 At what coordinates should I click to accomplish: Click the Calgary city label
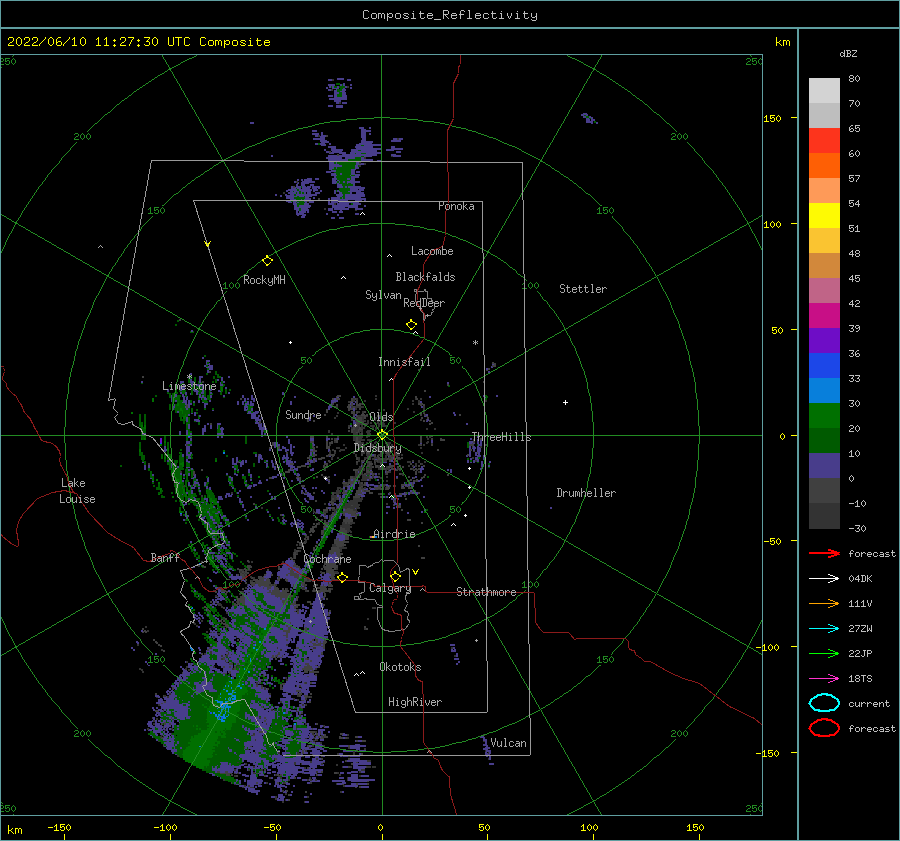[x=390, y=588]
